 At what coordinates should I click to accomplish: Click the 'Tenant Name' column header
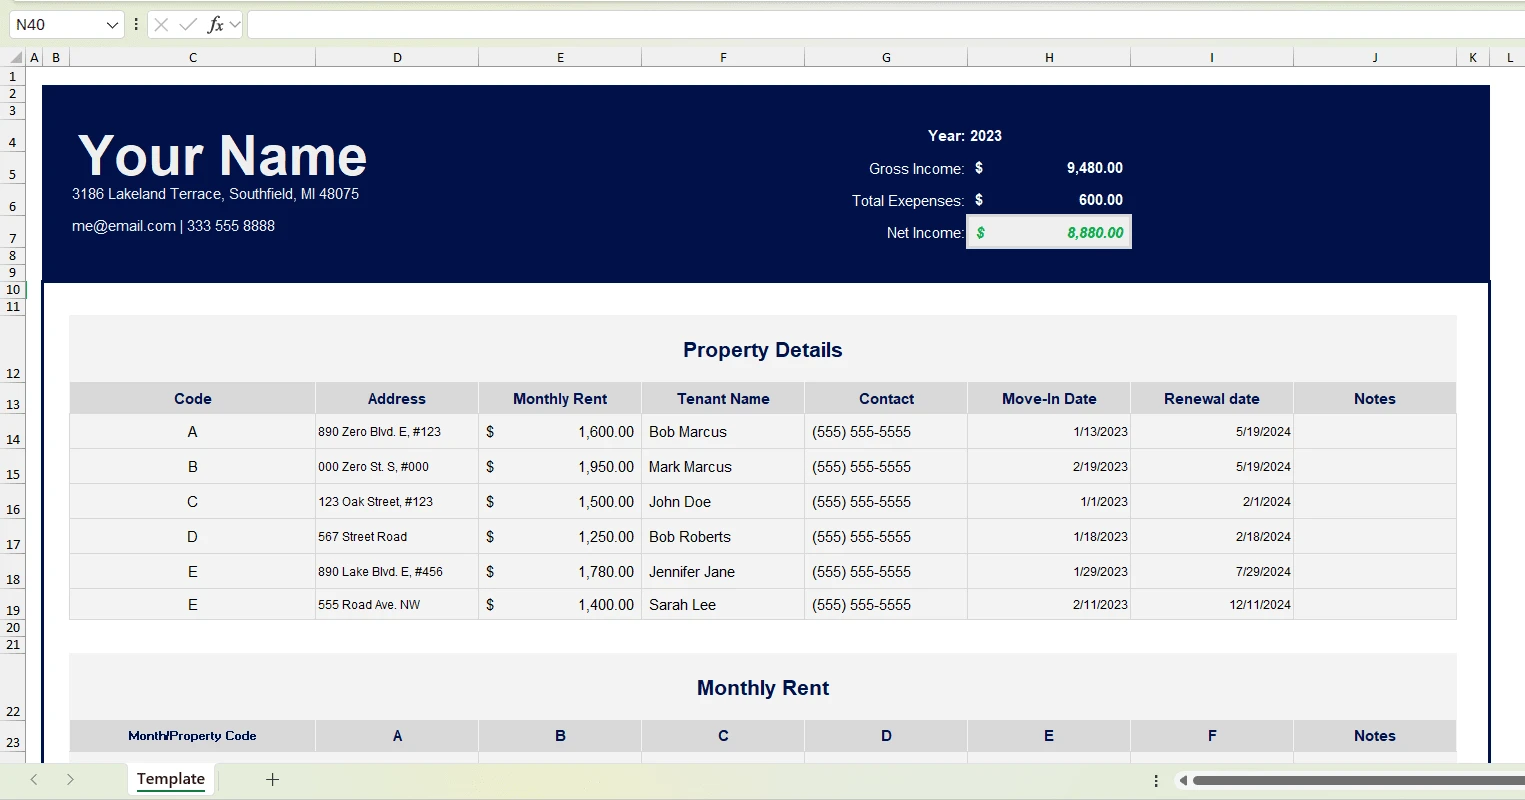point(723,399)
